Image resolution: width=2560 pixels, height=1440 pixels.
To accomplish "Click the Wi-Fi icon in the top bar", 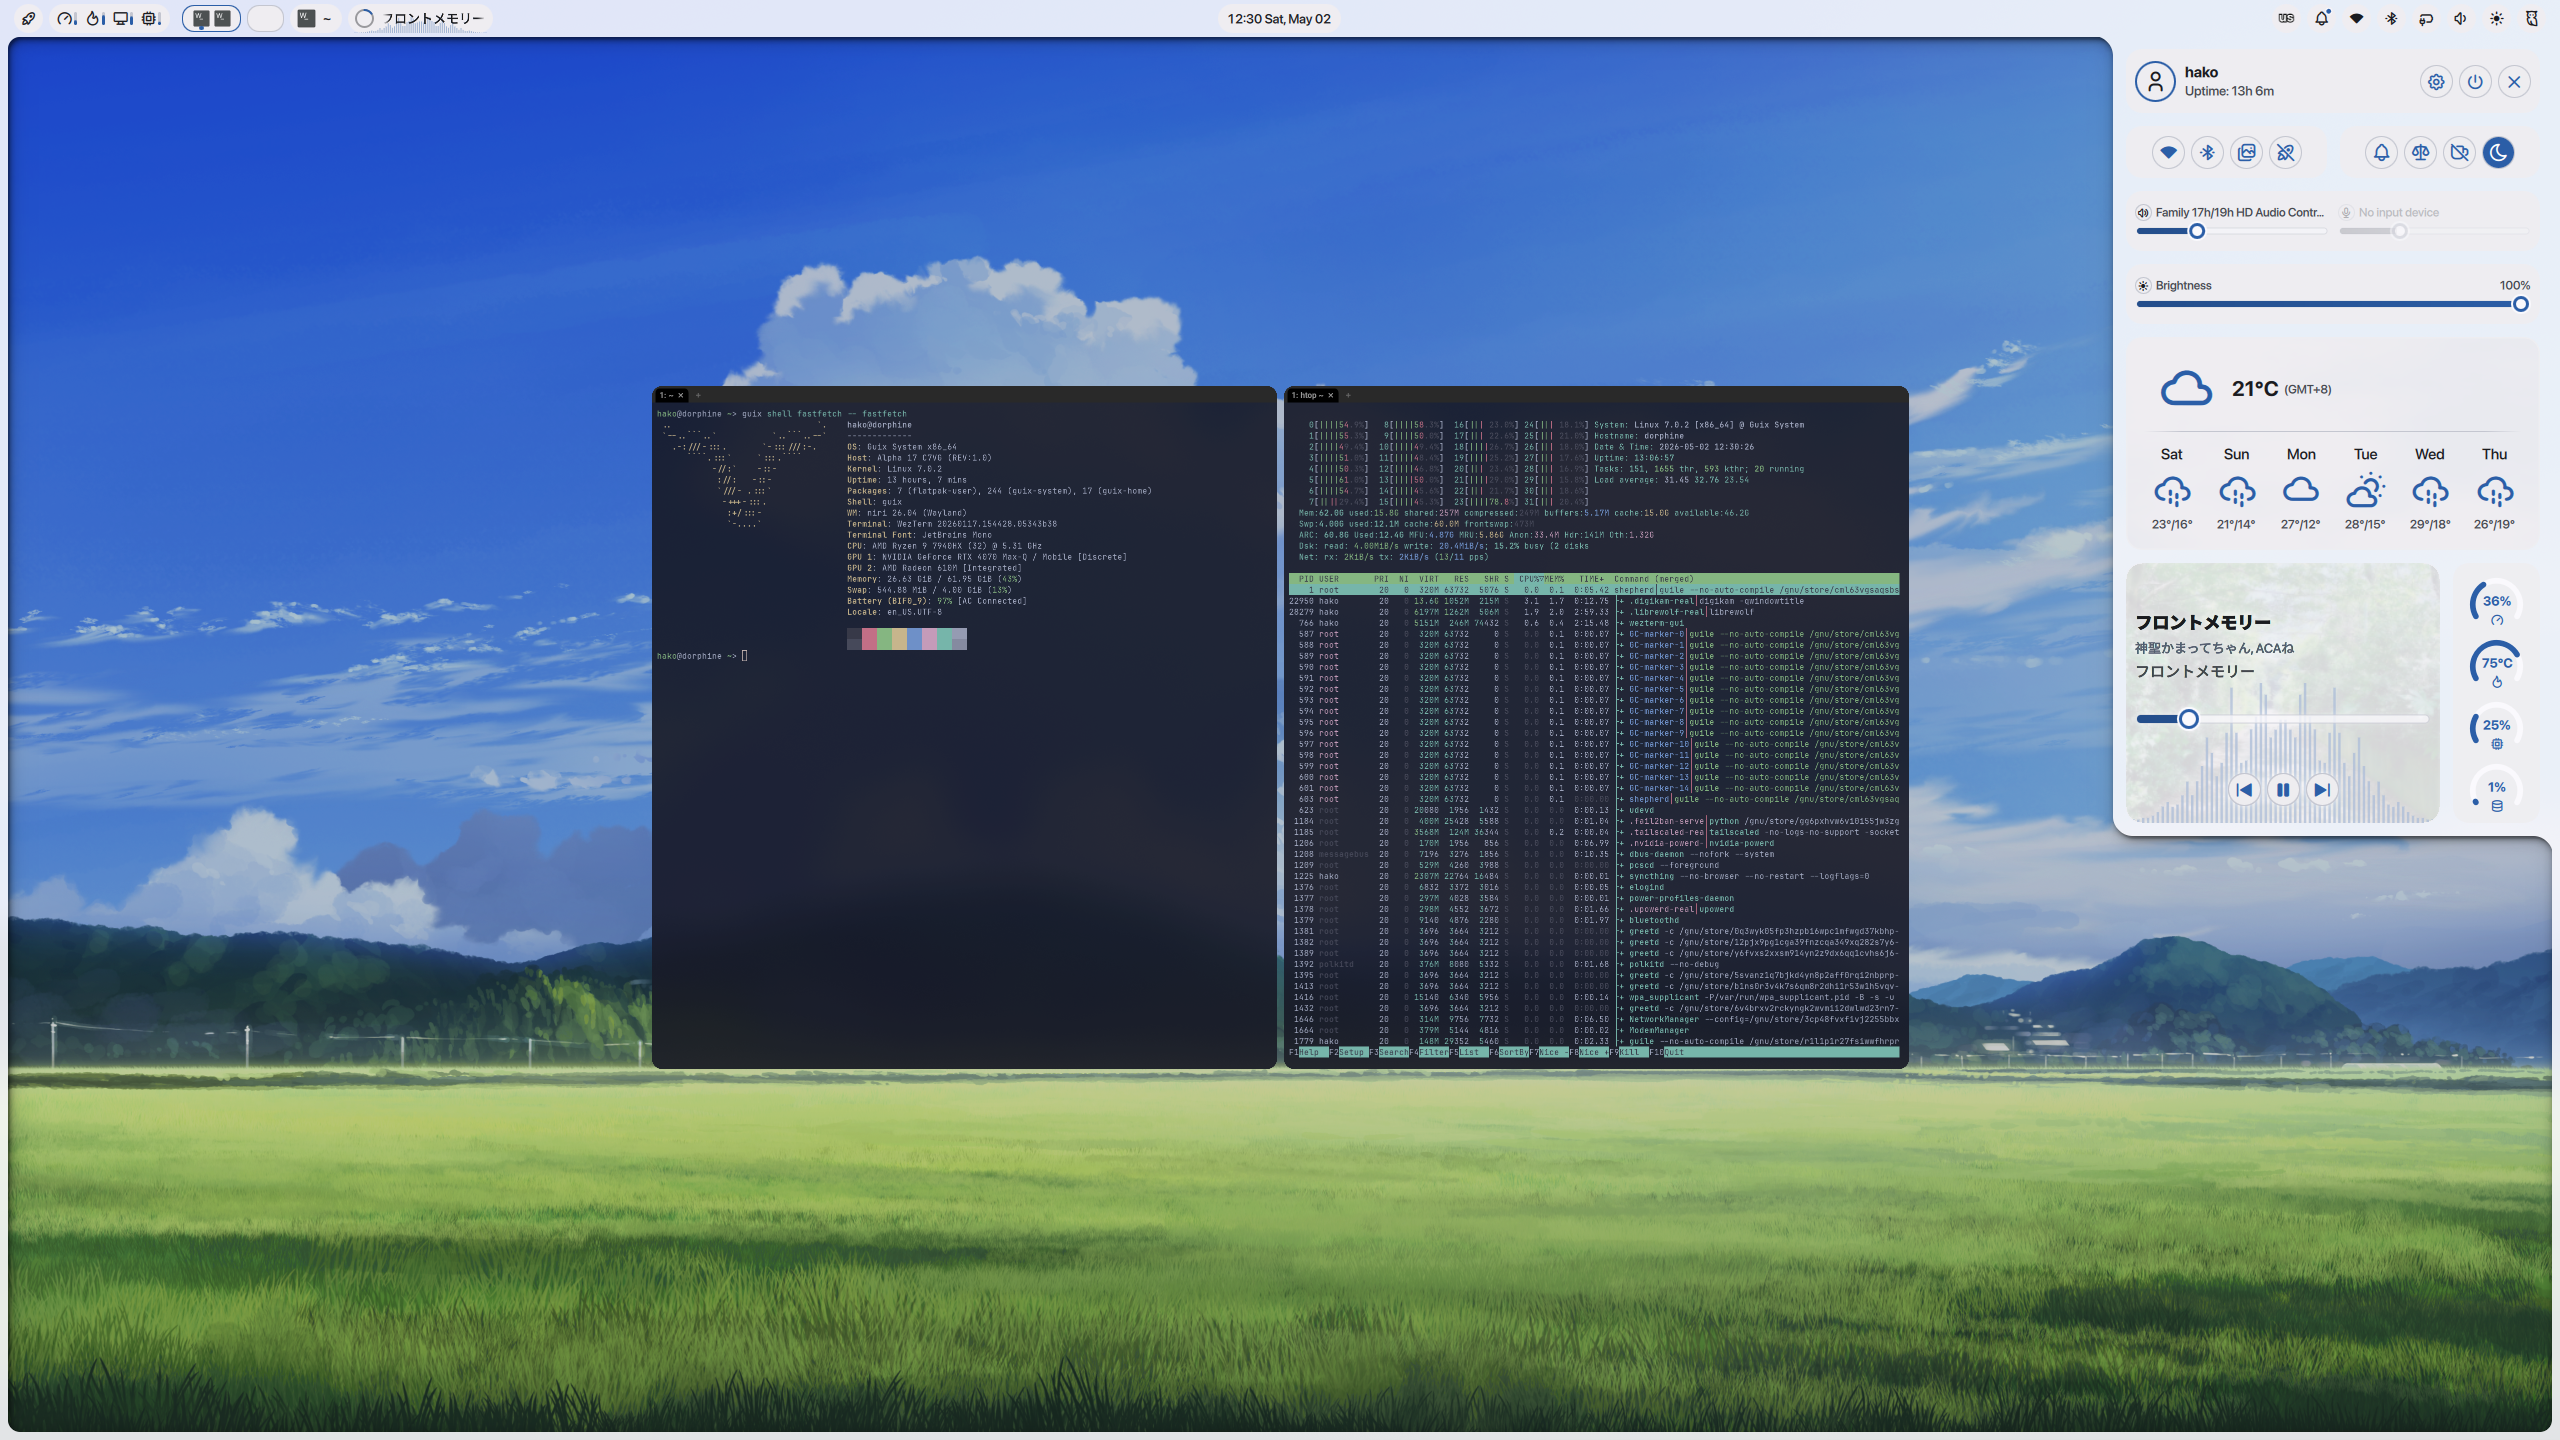I will pyautogui.click(x=2357, y=18).
